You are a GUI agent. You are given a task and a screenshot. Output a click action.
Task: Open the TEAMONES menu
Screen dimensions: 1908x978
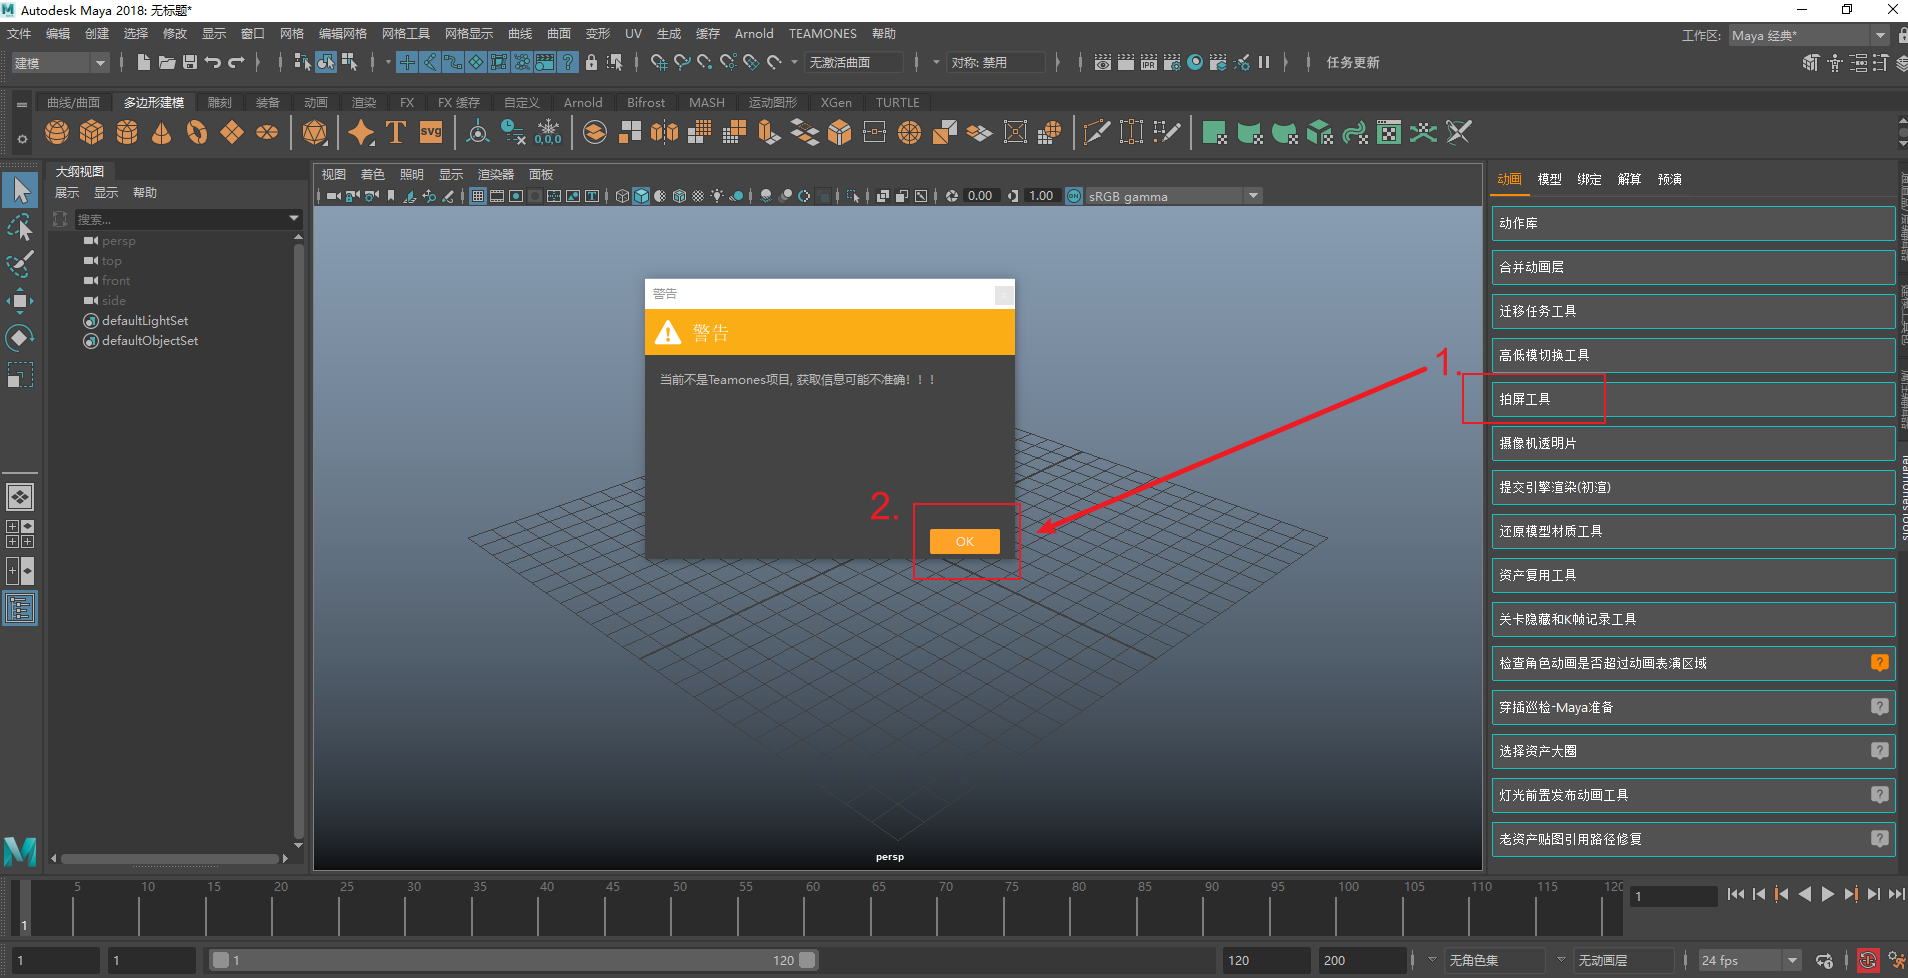click(822, 33)
